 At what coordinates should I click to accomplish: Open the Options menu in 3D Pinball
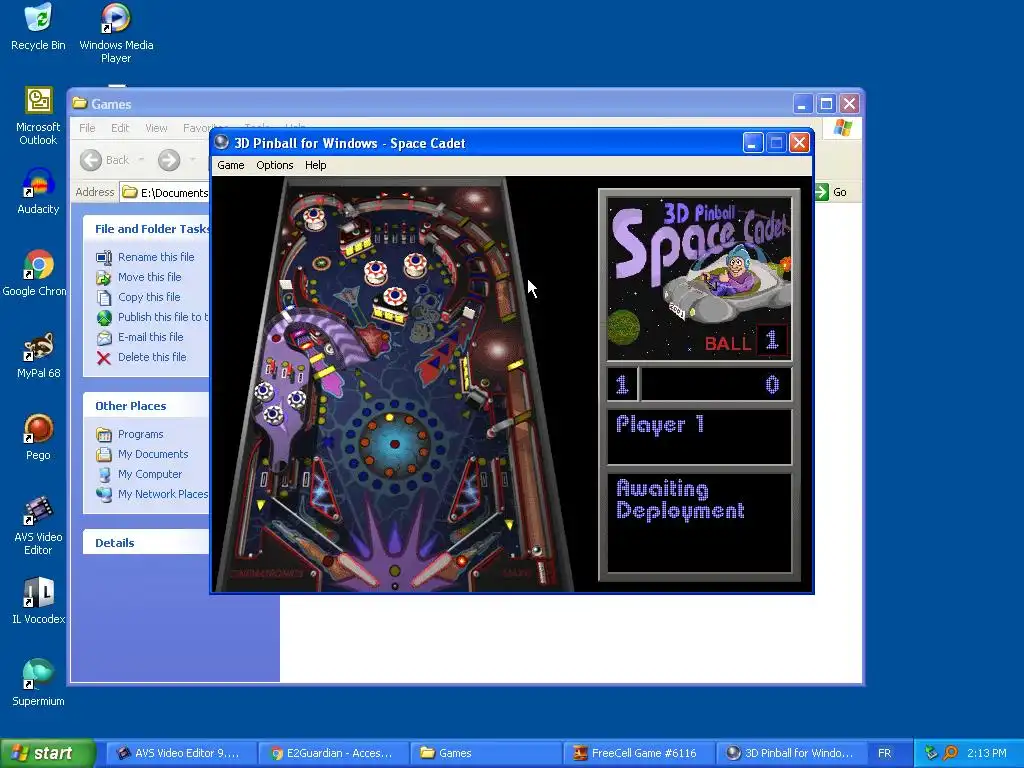click(x=274, y=165)
